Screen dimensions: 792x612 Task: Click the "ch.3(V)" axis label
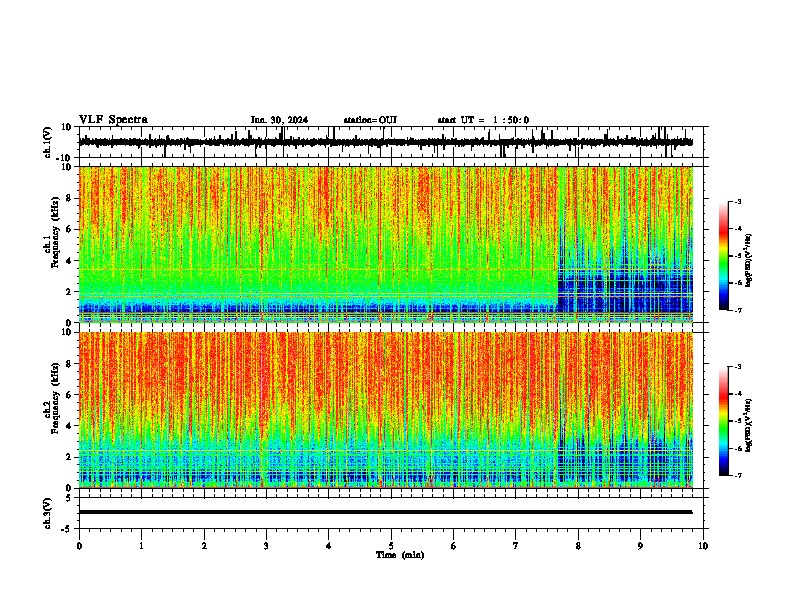pyautogui.click(x=48, y=513)
